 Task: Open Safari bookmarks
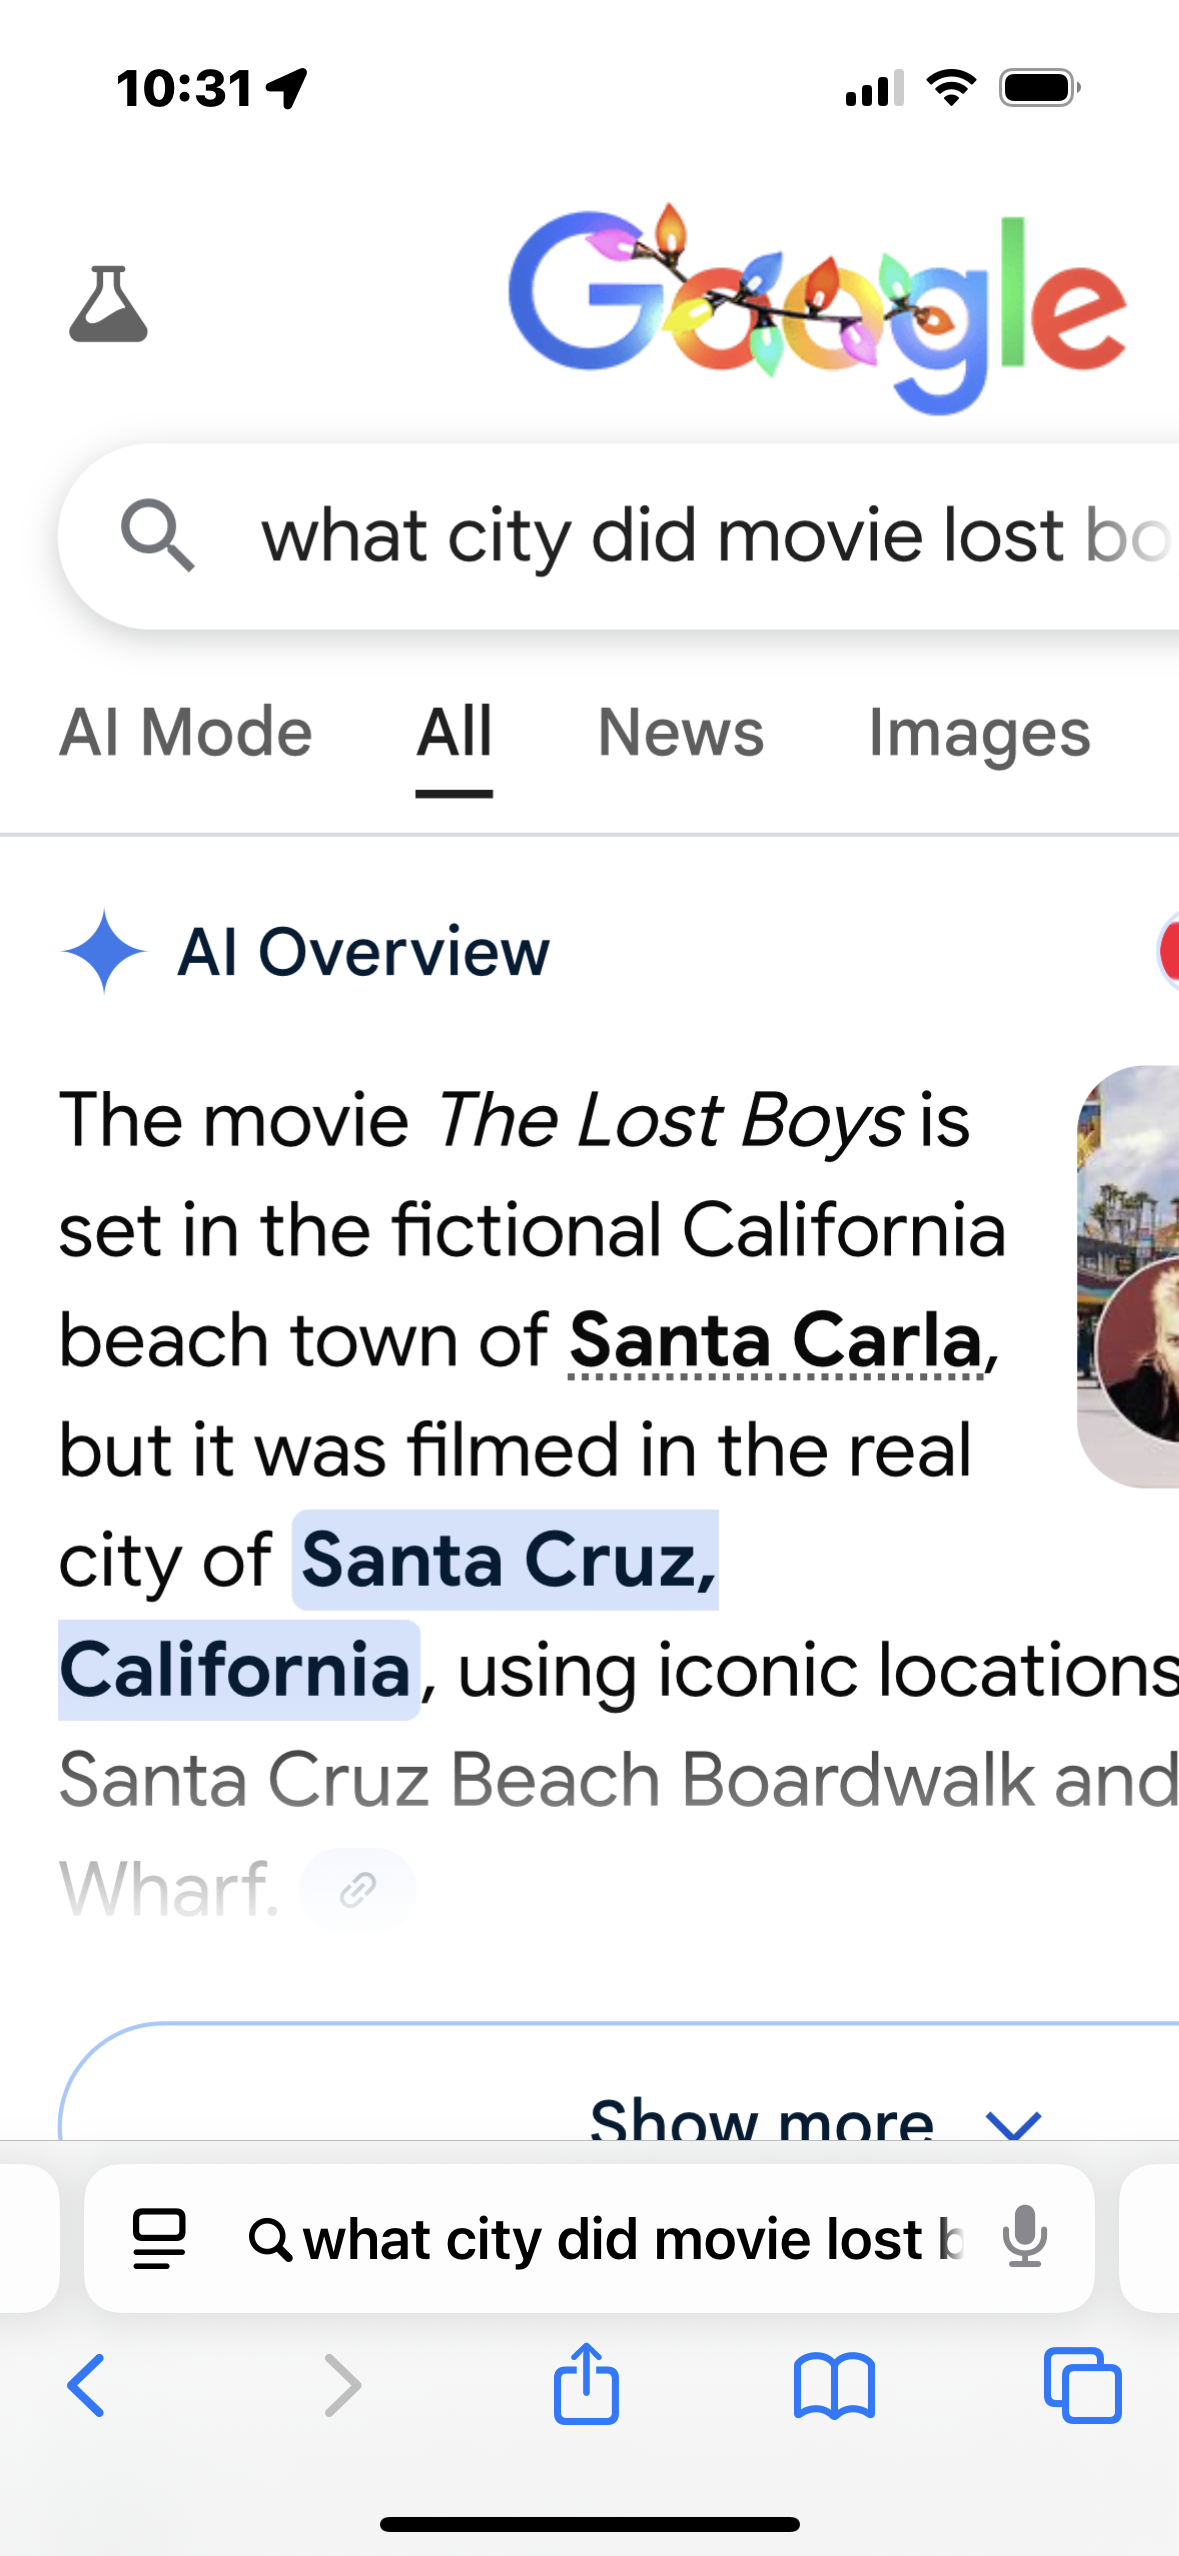point(834,2385)
